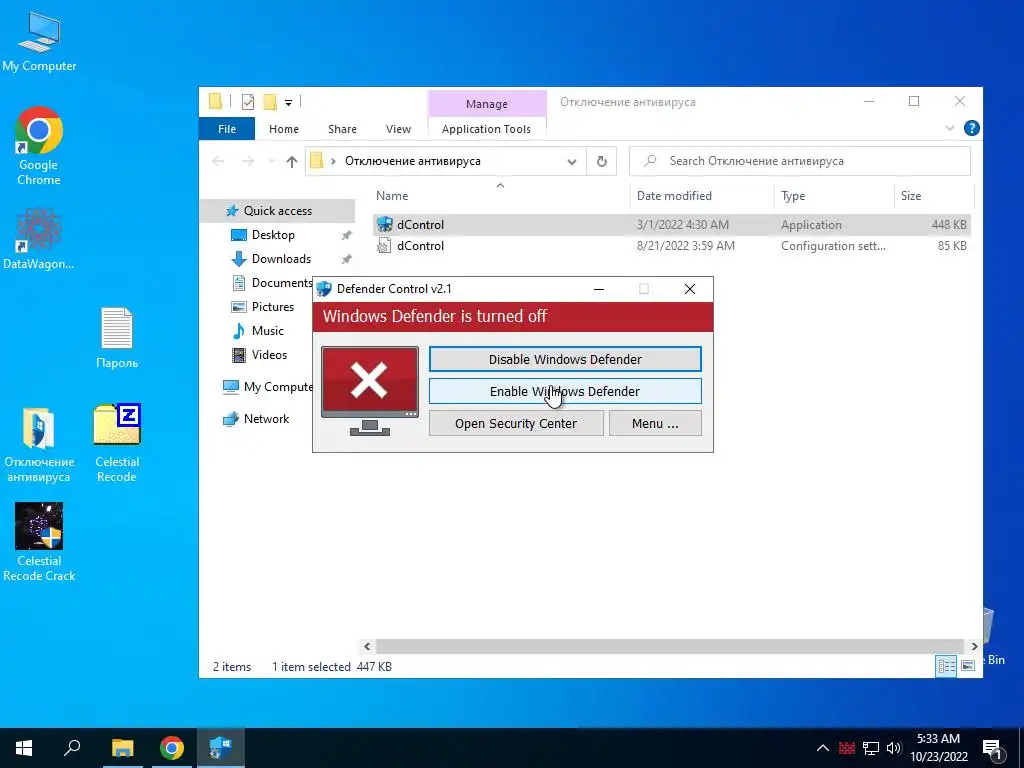1024x768 pixels.
Task: Switch to details view layout icon
Action: click(x=946, y=666)
